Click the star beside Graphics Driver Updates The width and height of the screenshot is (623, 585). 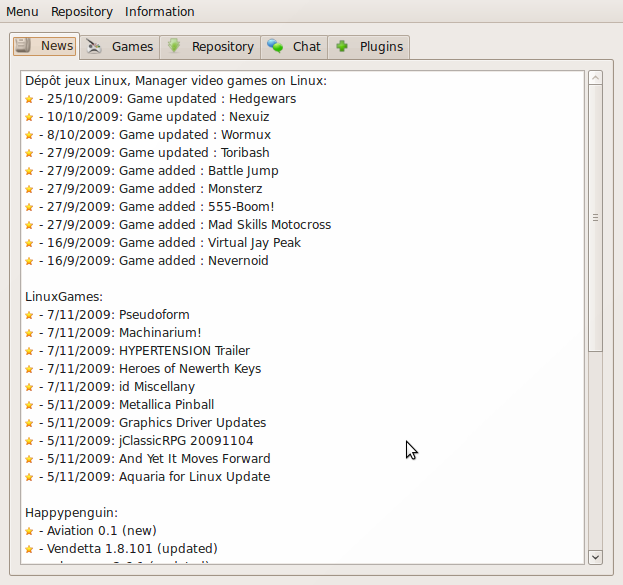(x=29, y=423)
